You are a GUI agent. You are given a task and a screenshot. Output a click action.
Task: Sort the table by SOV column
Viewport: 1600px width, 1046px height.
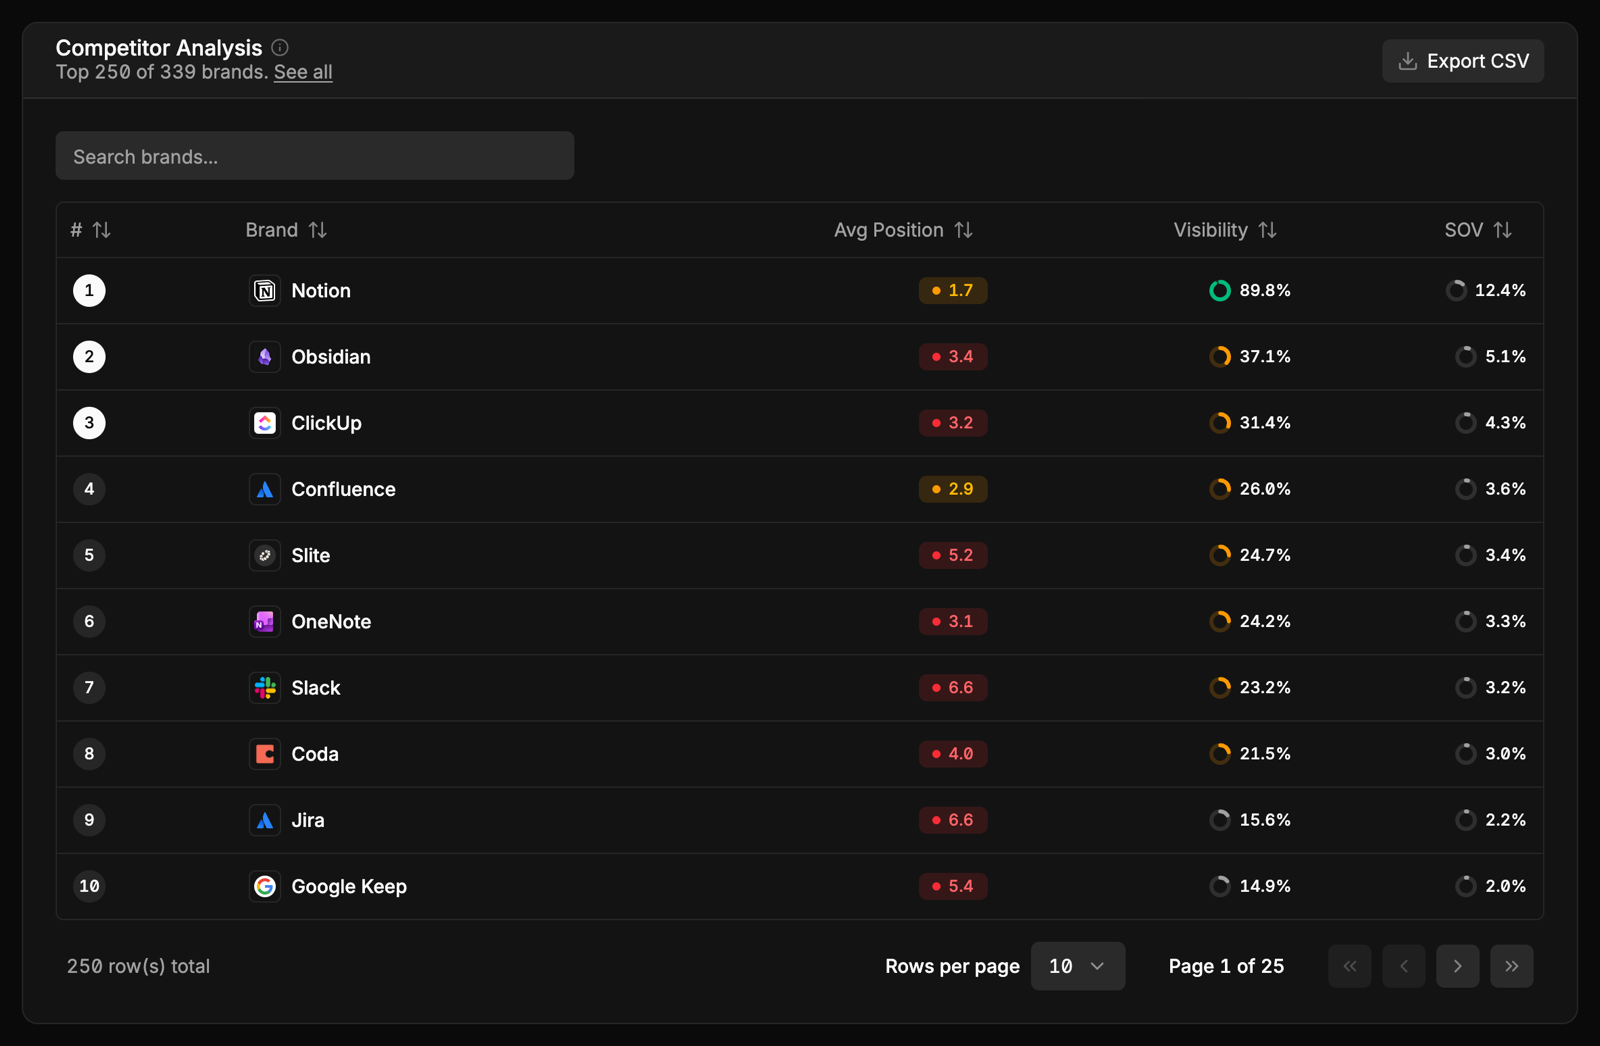coord(1502,230)
